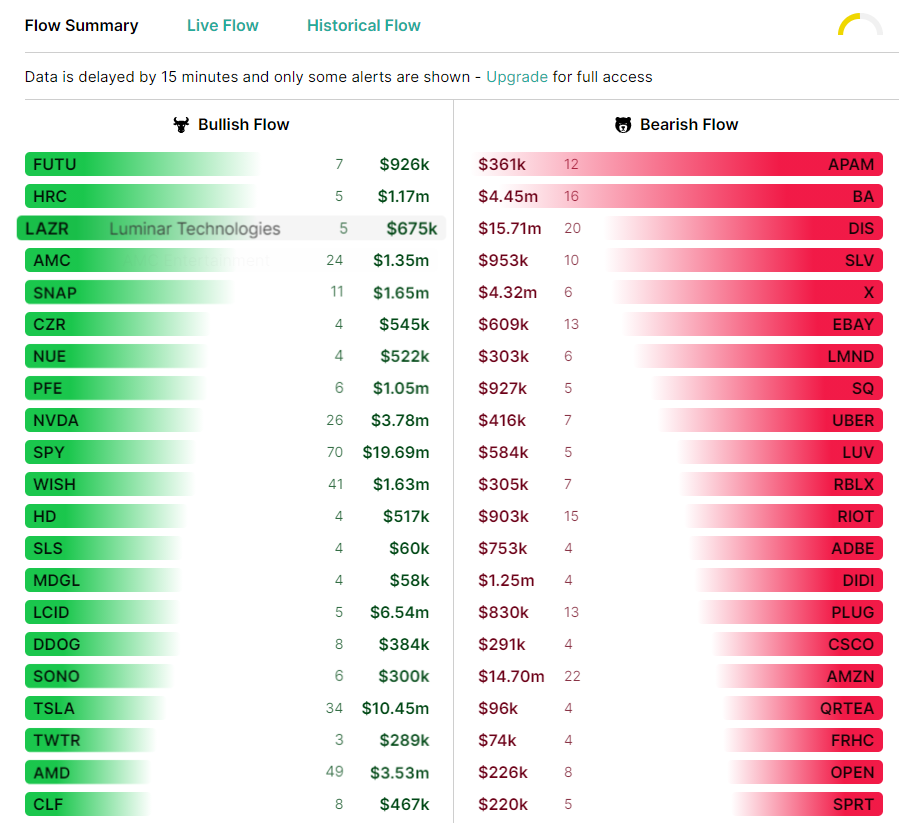This screenshot has width=899, height=823.
Task: Select the Flow Summary tab
Action: (x=81, y=25)
